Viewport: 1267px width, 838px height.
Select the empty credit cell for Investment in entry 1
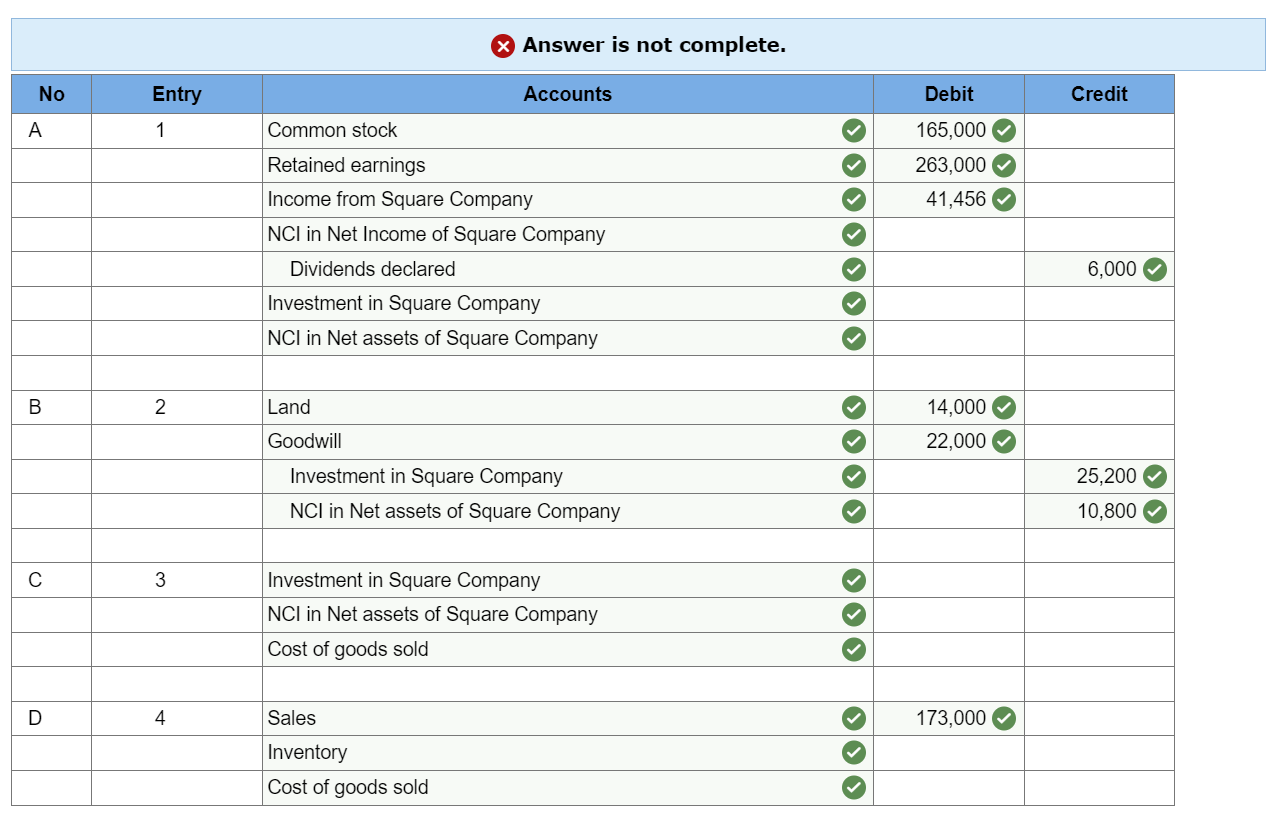coord(1099,303)
